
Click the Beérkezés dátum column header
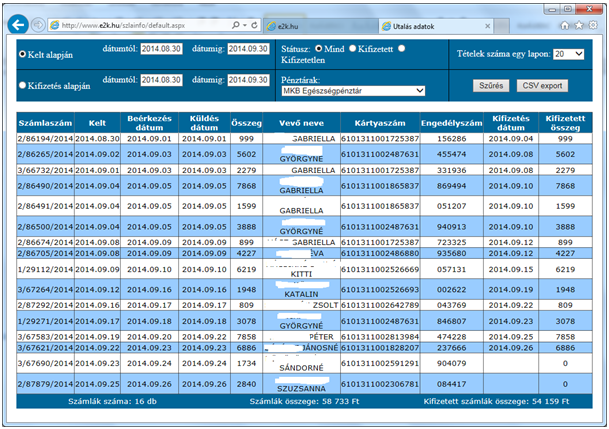pos(150,123)
